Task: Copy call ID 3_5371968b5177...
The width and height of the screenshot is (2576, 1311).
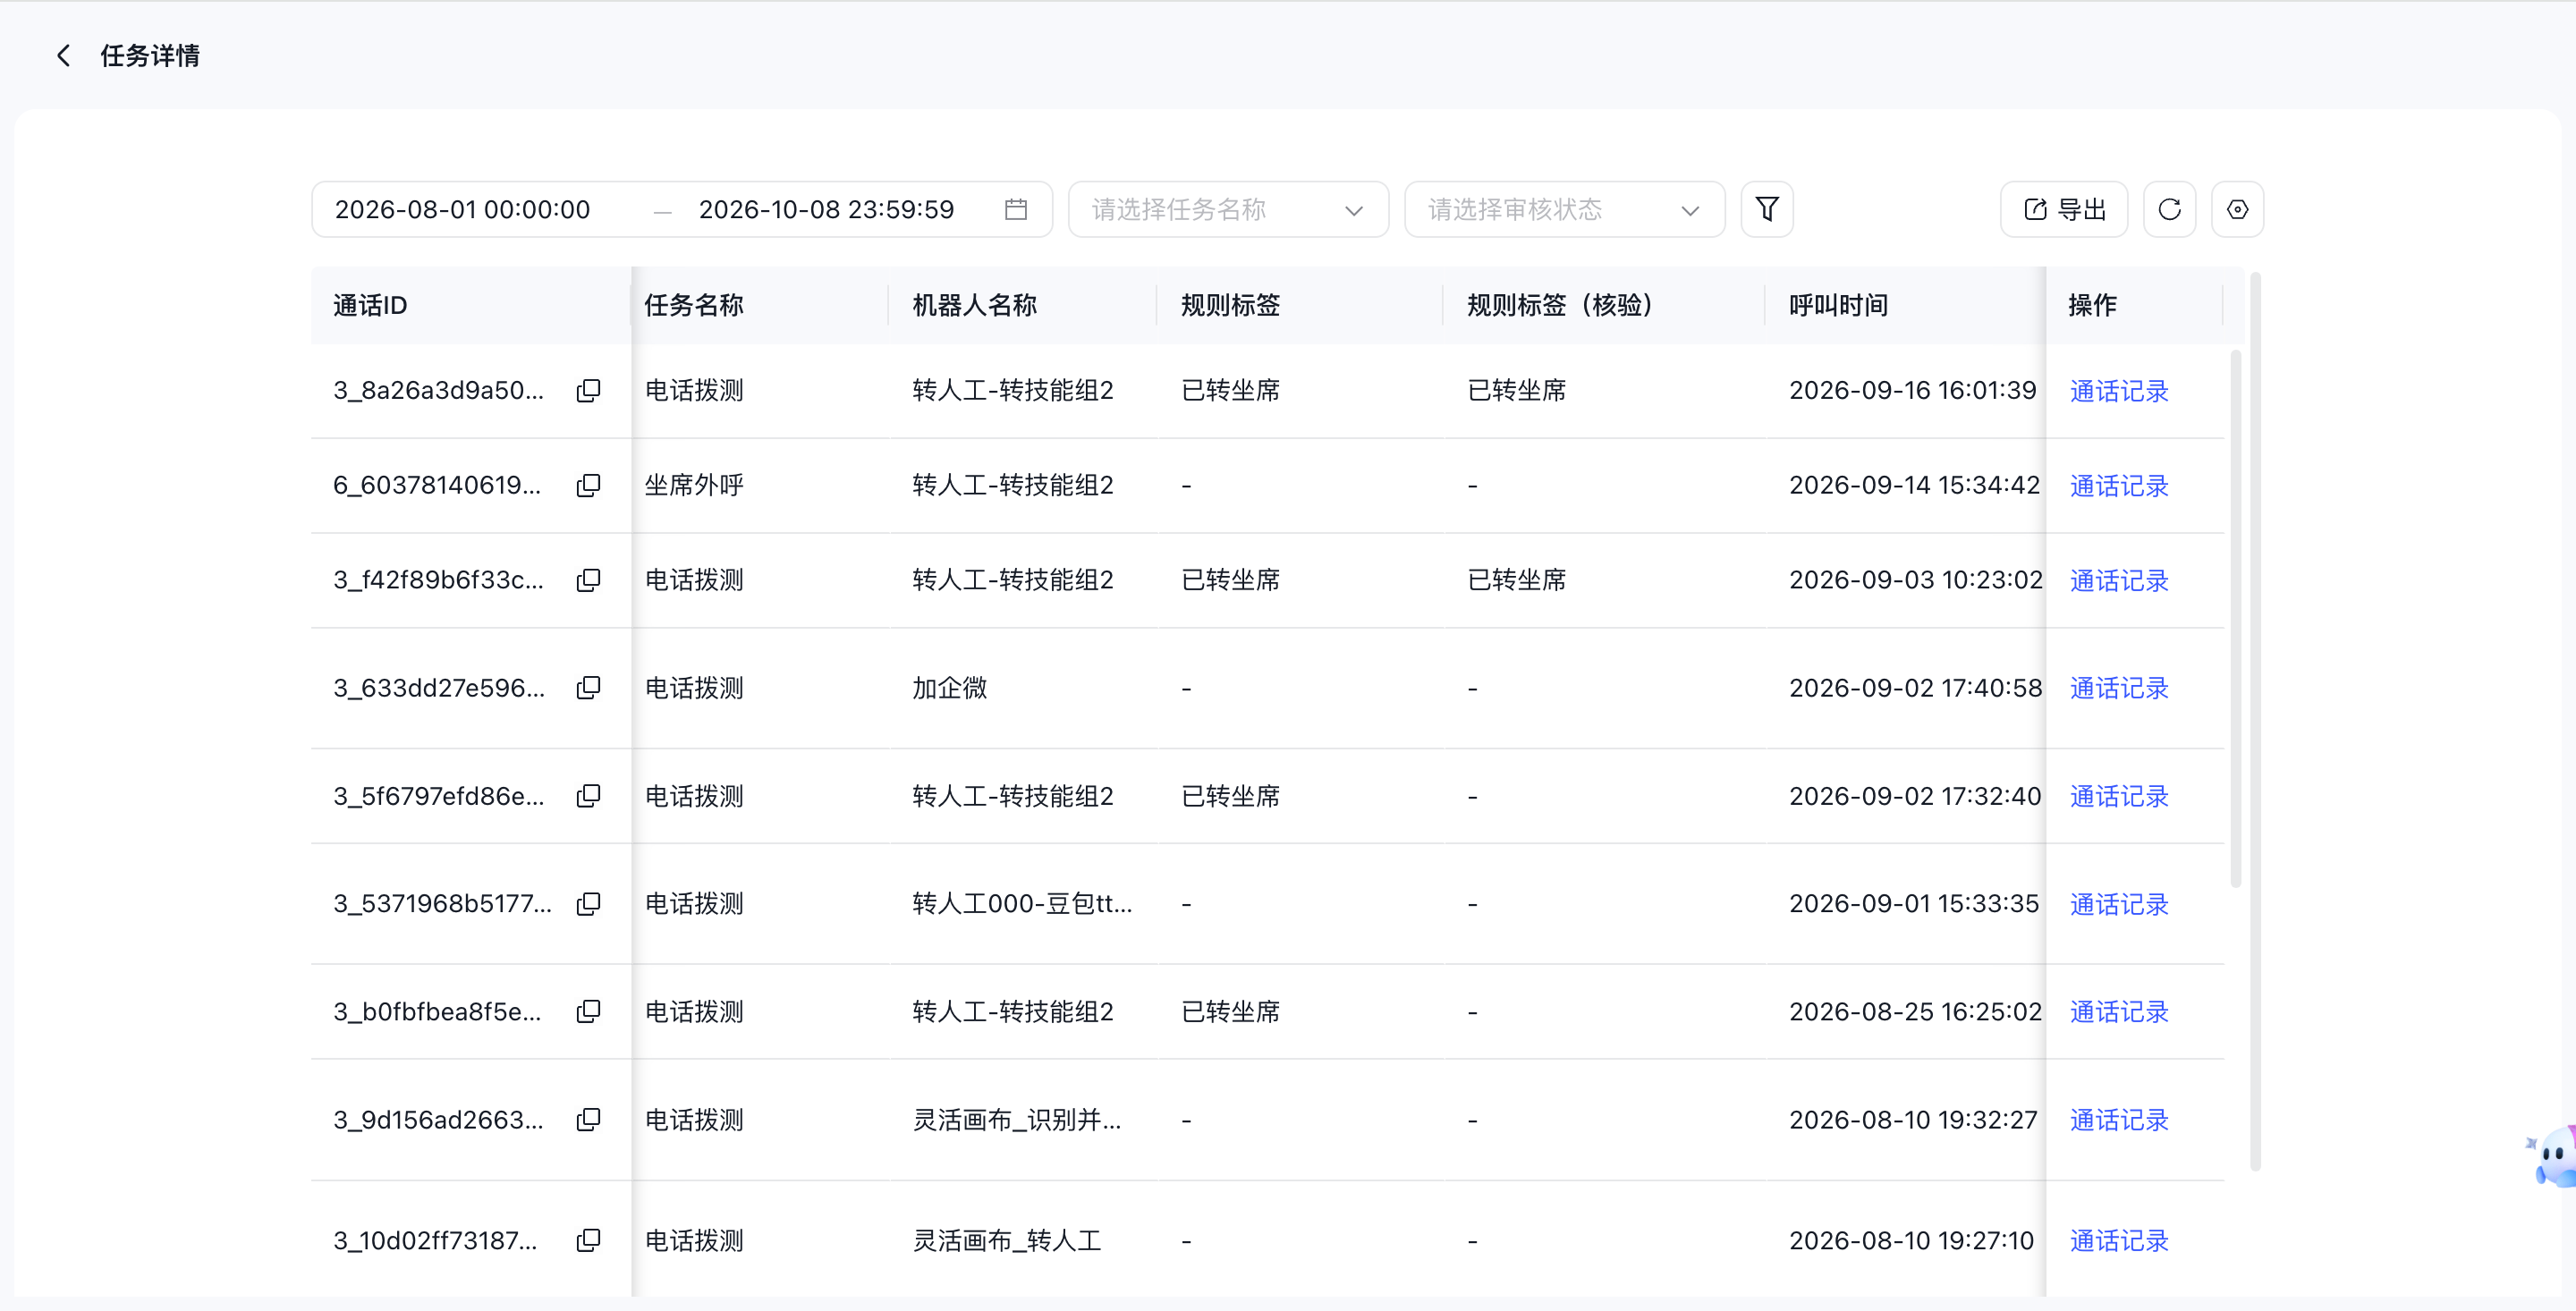Action: pyautogui.click(x=588, y=904)
